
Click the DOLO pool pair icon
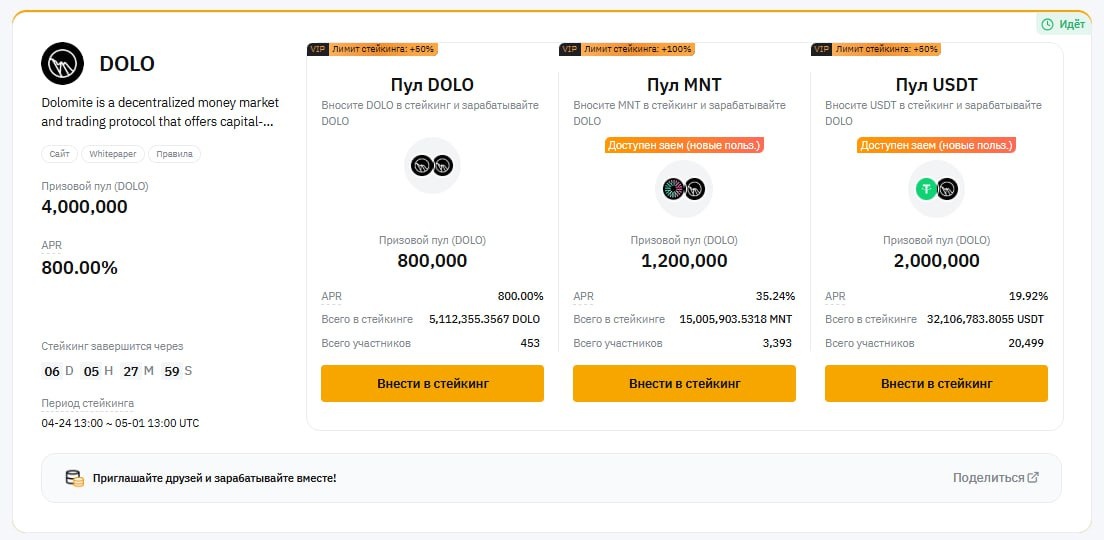(432, 166)
